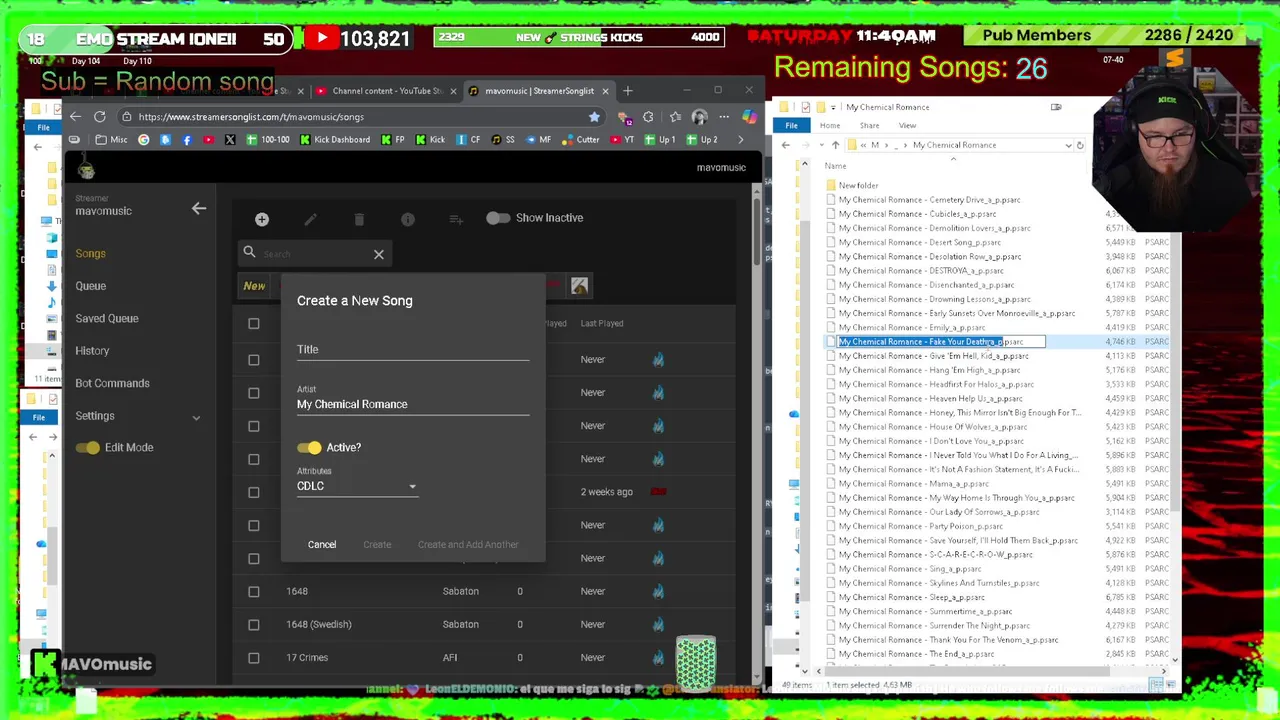The width and height of the screenshot is (1280, 720).
Task: Sort by Name column in Explorer
Action: click(x=835, y=166)
